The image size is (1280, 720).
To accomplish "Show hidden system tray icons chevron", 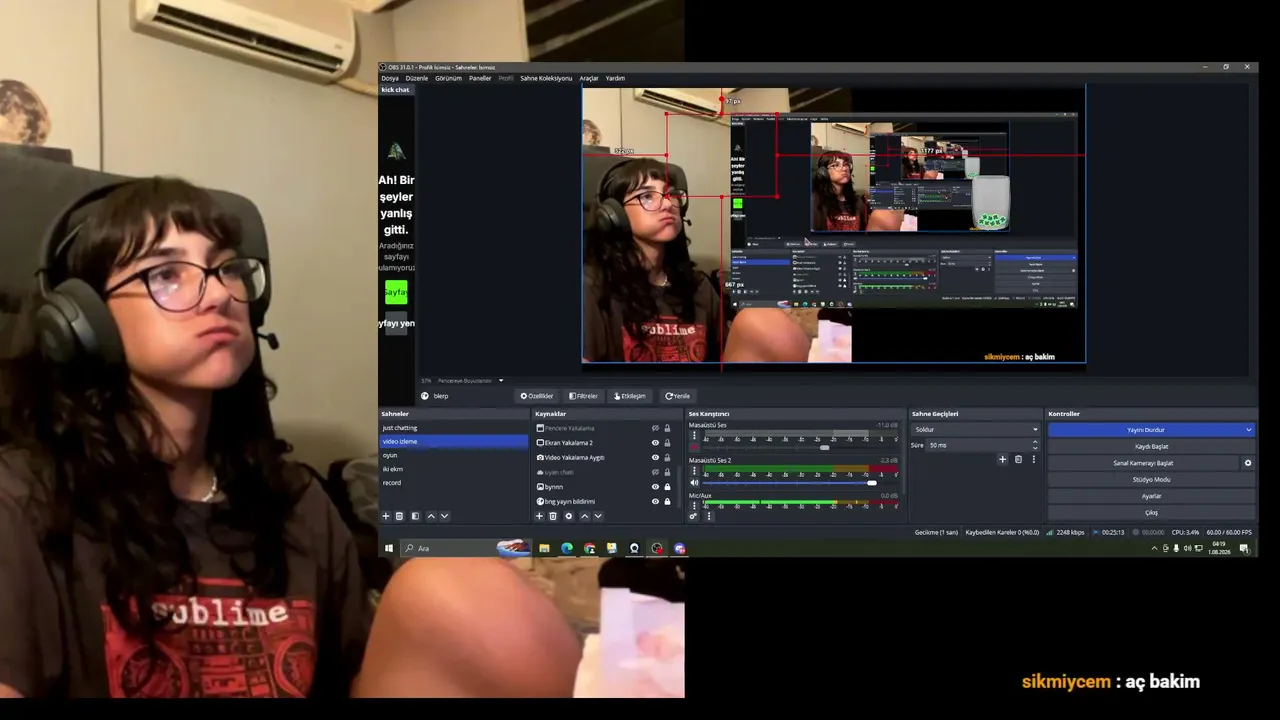I will (1154, 548).
